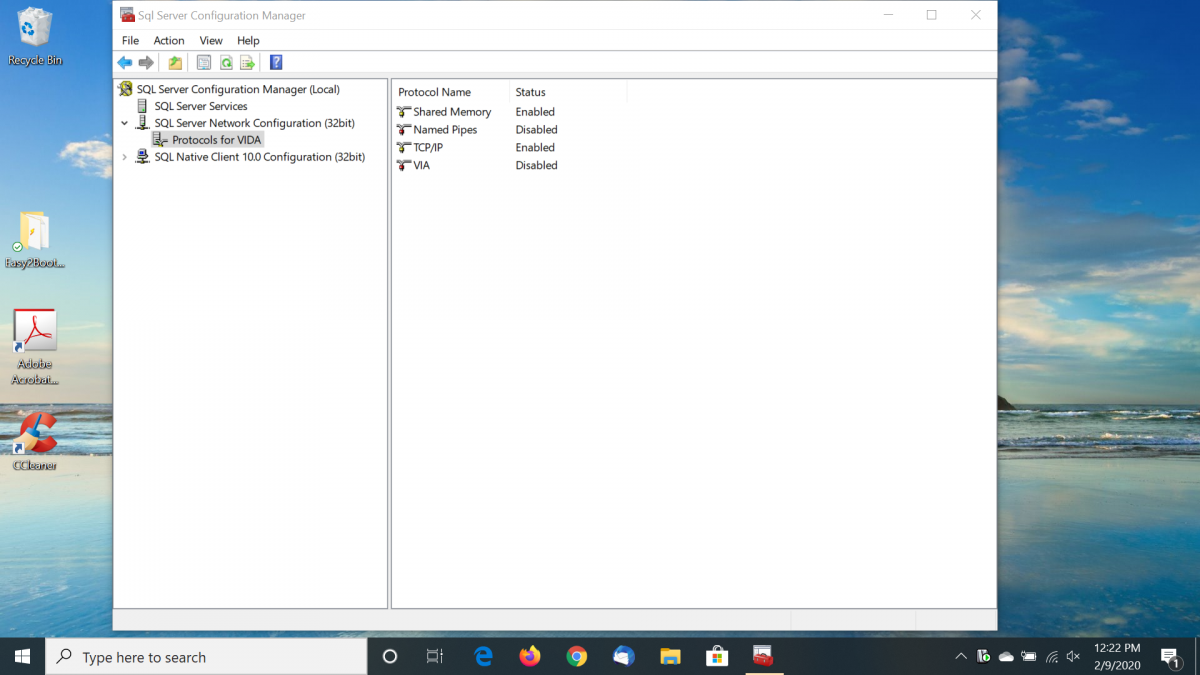1200x675 pixels.
Task: Open the Action menu
Action: coord(168,41)
